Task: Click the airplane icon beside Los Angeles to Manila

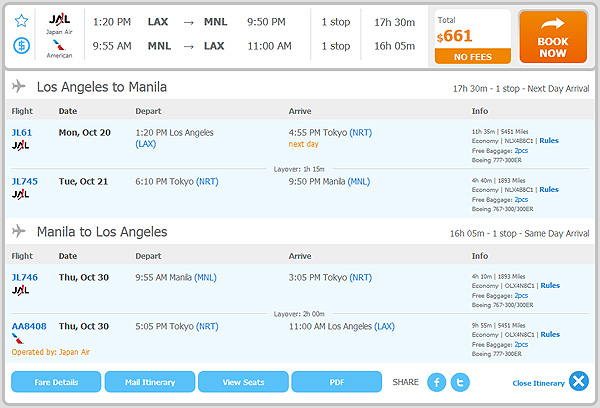Action: pos(18,86)
